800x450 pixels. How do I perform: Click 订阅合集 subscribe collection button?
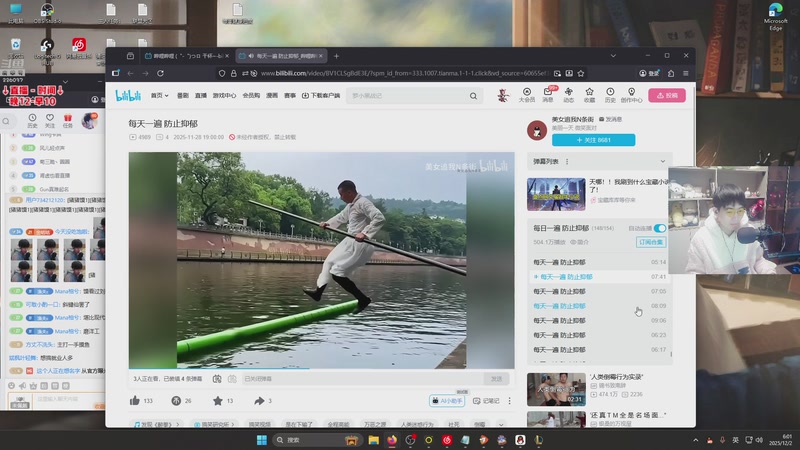point(651,242)
